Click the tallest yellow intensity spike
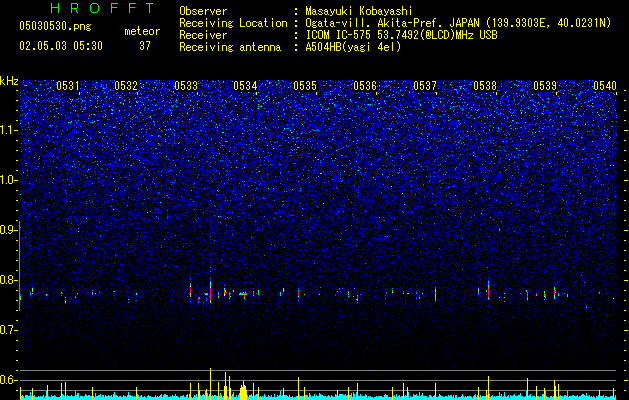This screenshot has height=400, width=629. tap(210, 383)
